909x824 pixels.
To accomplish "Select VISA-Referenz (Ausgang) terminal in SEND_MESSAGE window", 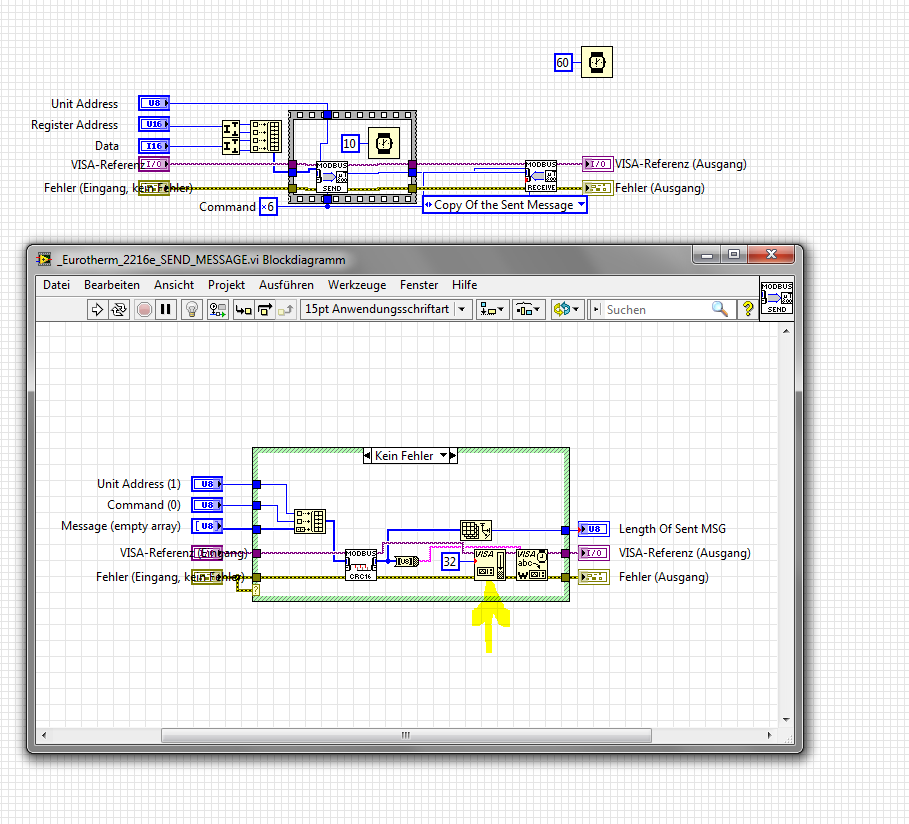I will click(x=594, y=553).
